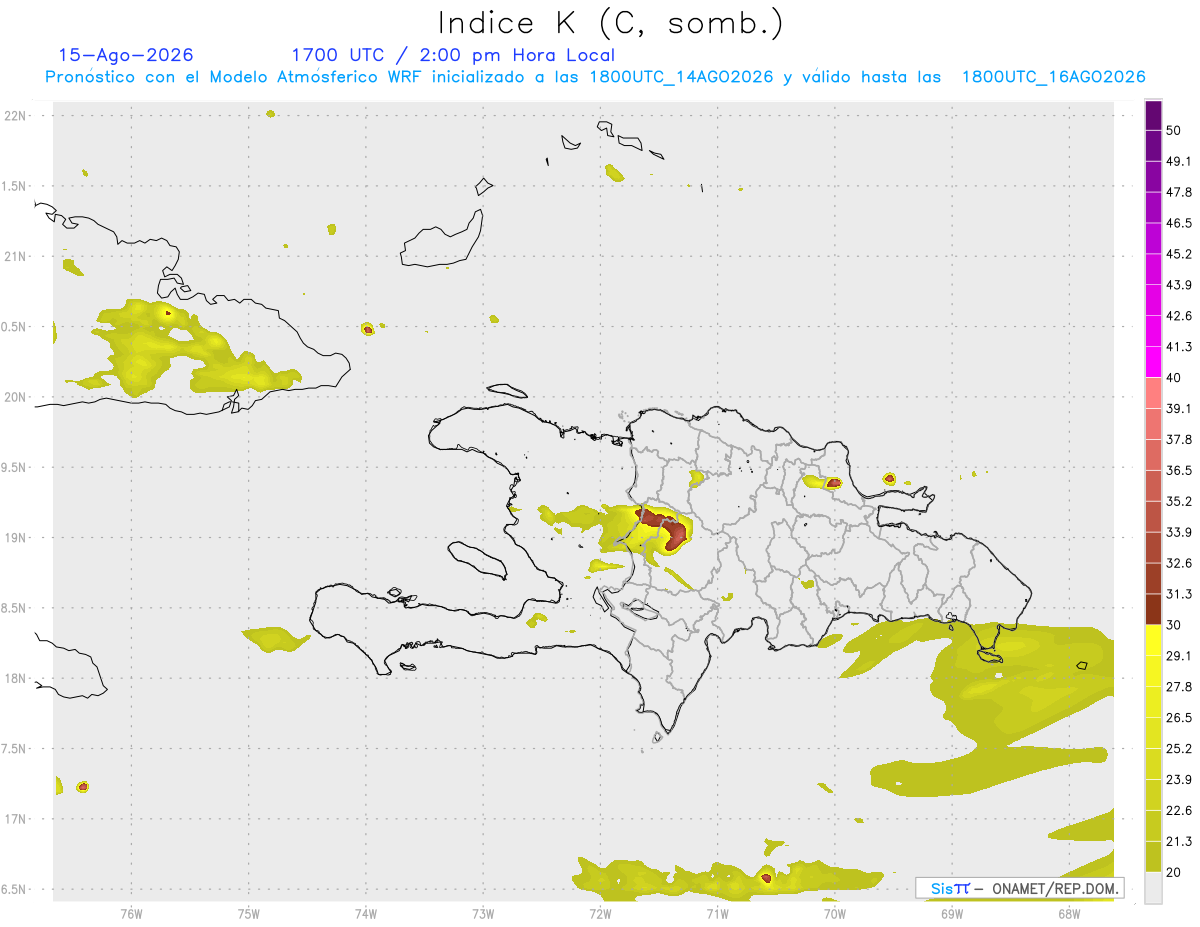Click the "37.8" legend value
This screenshot has height=927, width=1200.
tap(1179, 440)
